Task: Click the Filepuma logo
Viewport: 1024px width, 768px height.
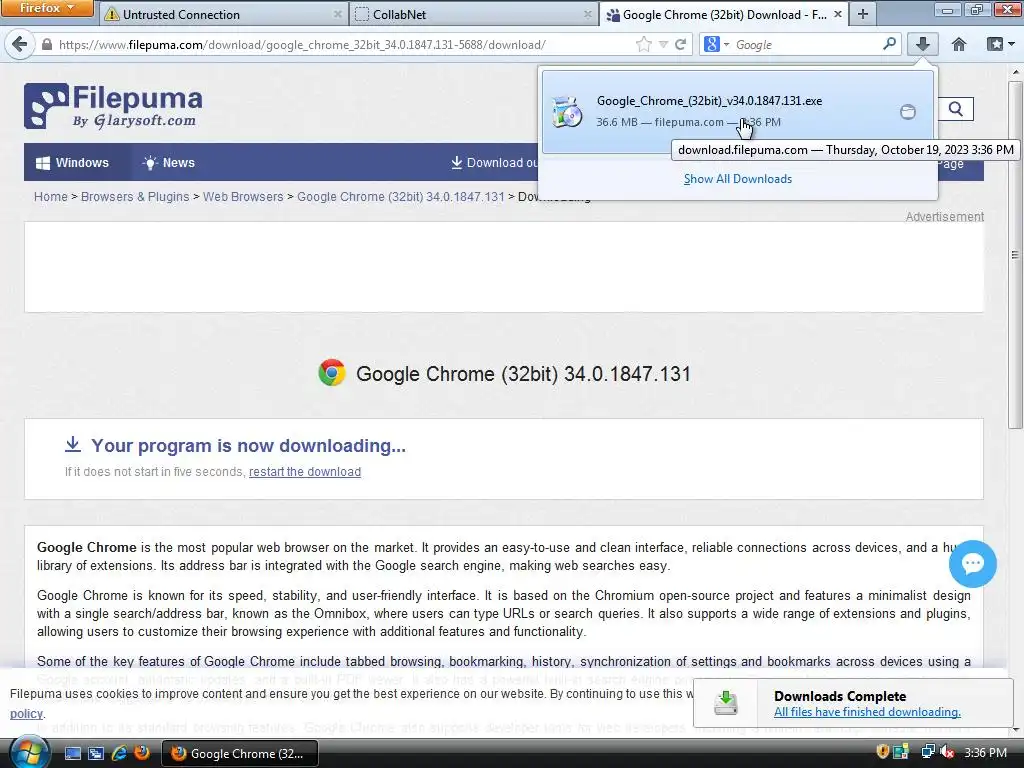Action: point(113,106)
